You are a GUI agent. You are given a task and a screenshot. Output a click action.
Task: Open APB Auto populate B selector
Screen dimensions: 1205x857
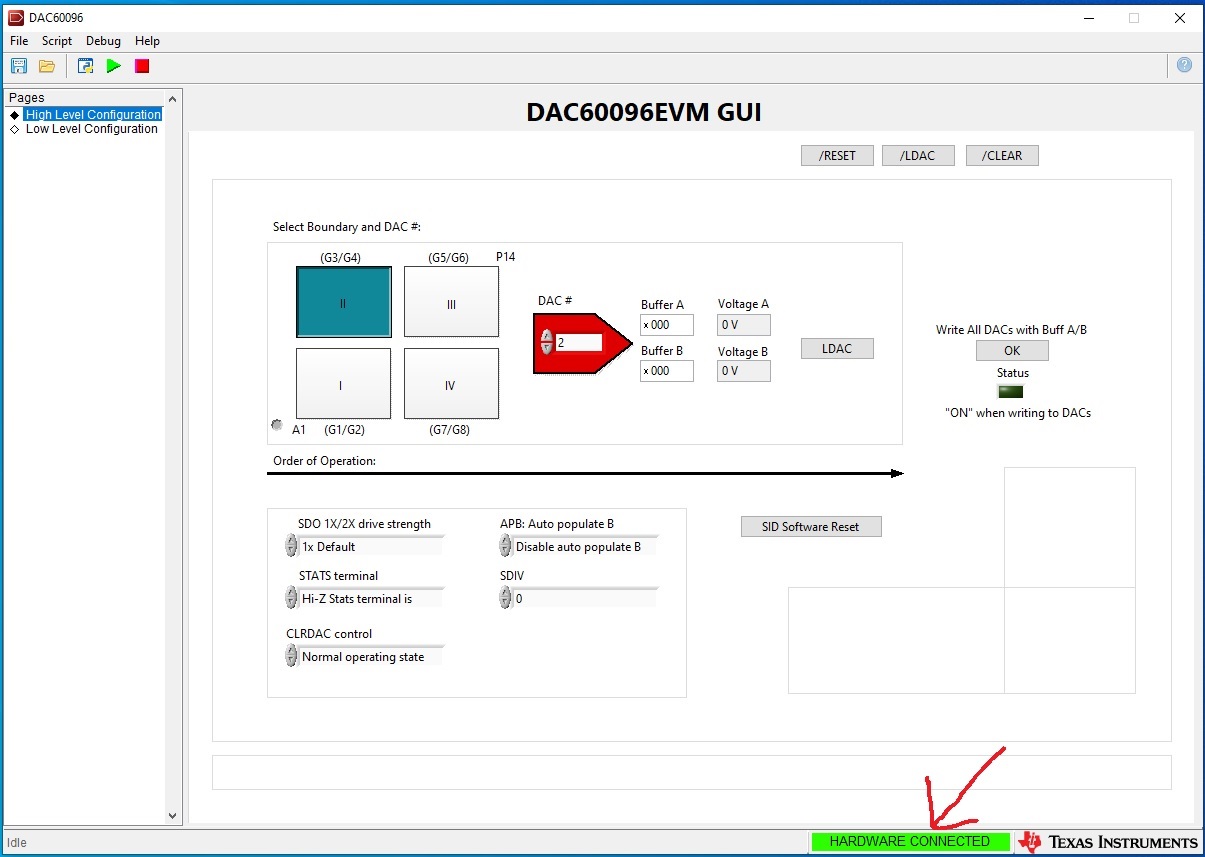(x=585, y=547)
